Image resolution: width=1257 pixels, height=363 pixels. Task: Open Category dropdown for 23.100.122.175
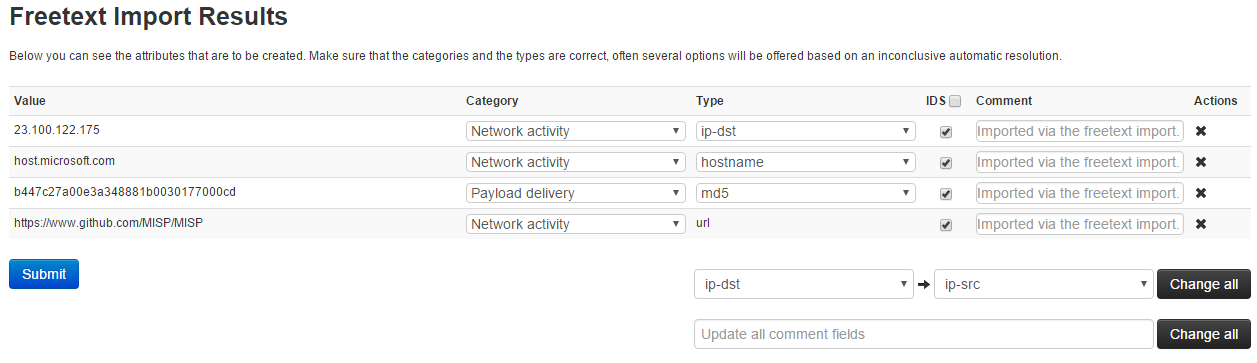[576, 131]
